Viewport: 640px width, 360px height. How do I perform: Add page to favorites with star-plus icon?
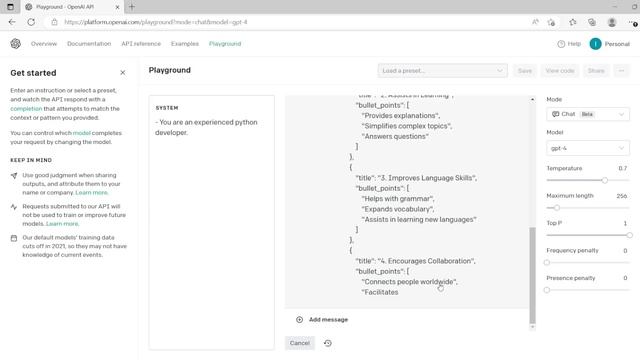(551, 22)
